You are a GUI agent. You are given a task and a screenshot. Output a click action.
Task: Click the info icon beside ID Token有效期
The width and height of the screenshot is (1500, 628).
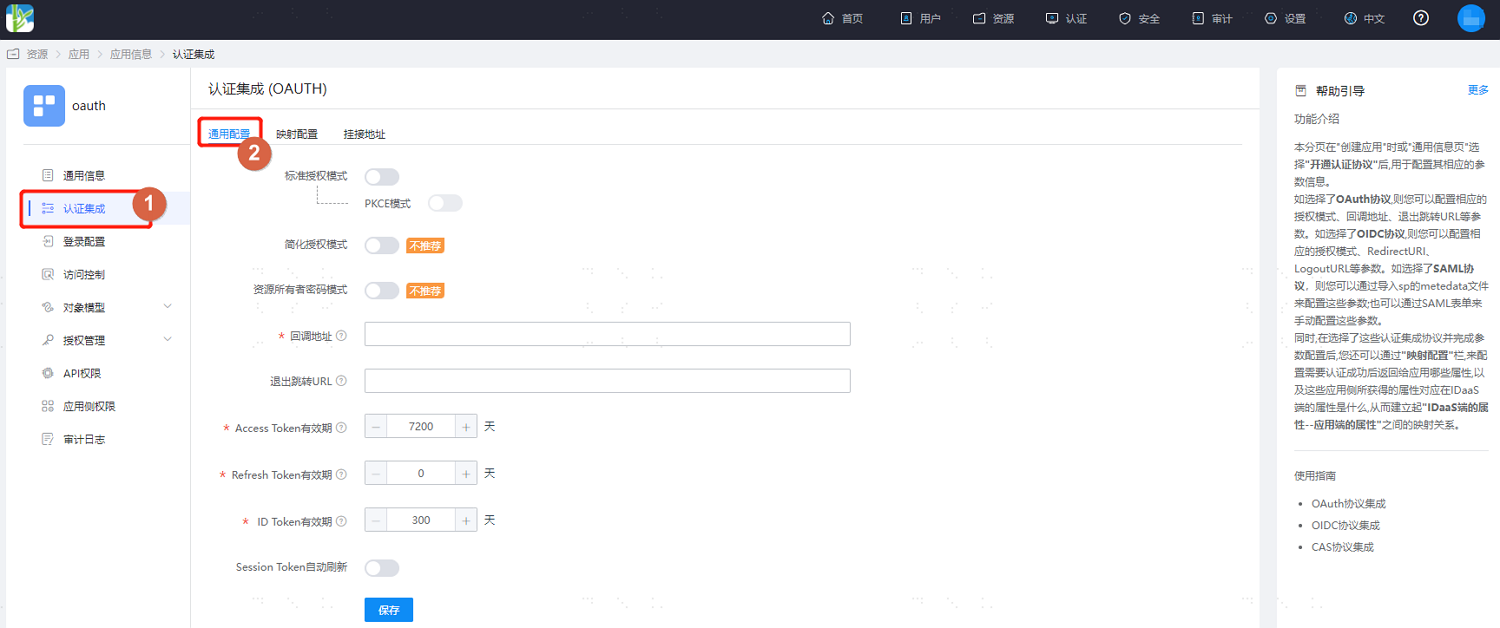point(342,521)
